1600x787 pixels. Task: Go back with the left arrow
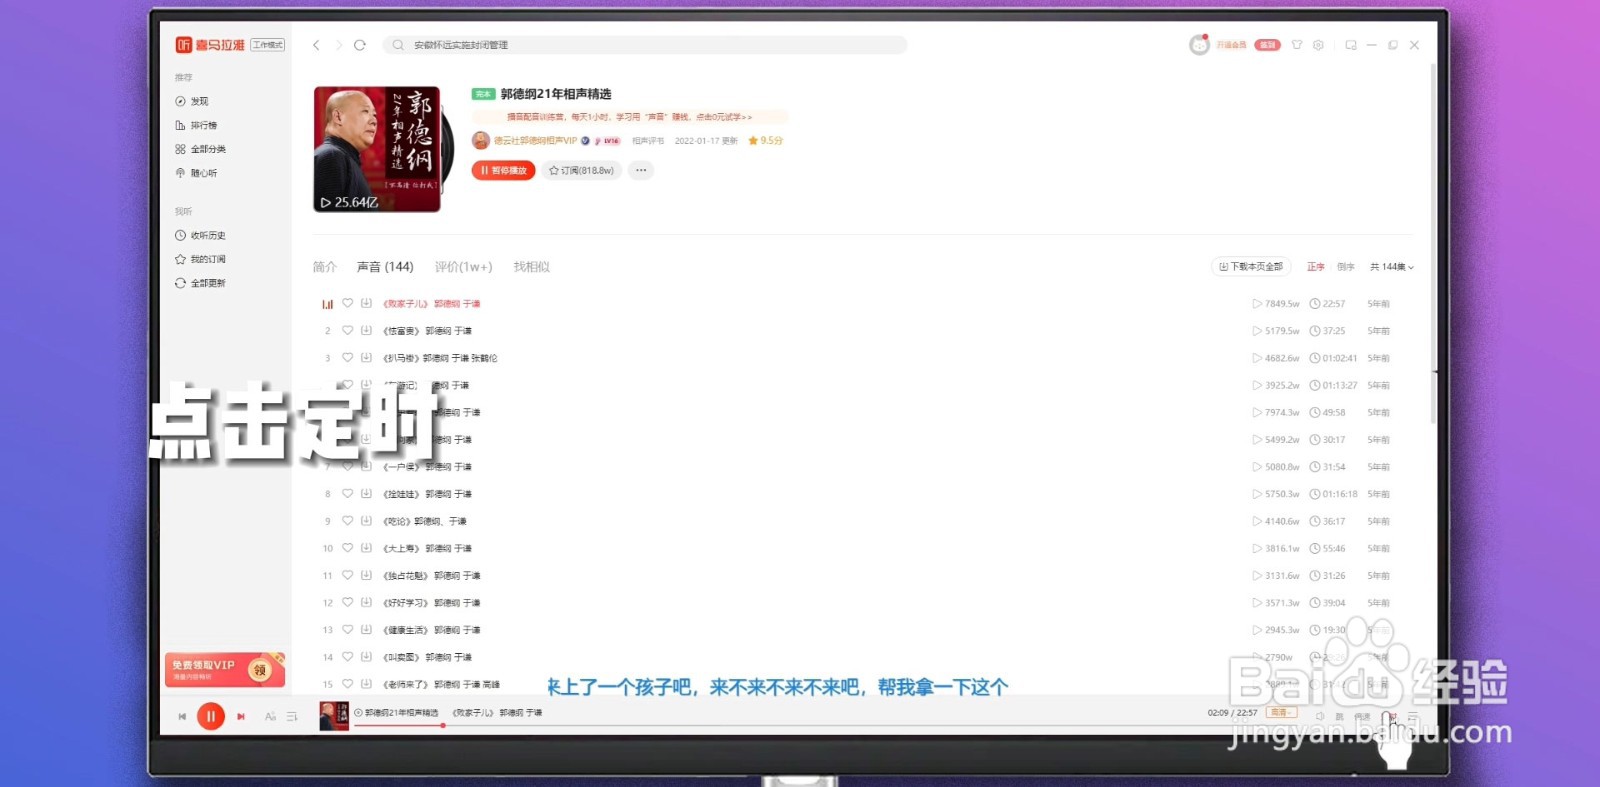(316, 45)
